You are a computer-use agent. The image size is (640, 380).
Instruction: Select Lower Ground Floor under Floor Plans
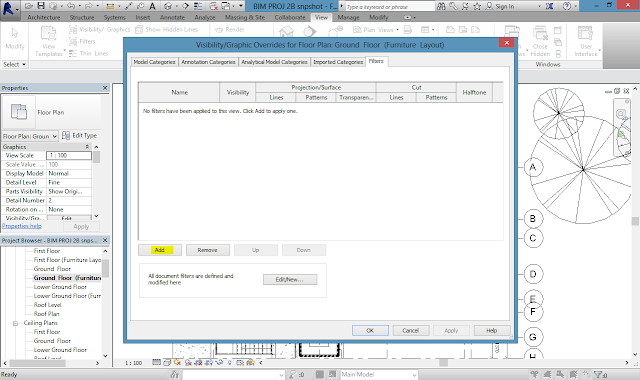(60, 287)
